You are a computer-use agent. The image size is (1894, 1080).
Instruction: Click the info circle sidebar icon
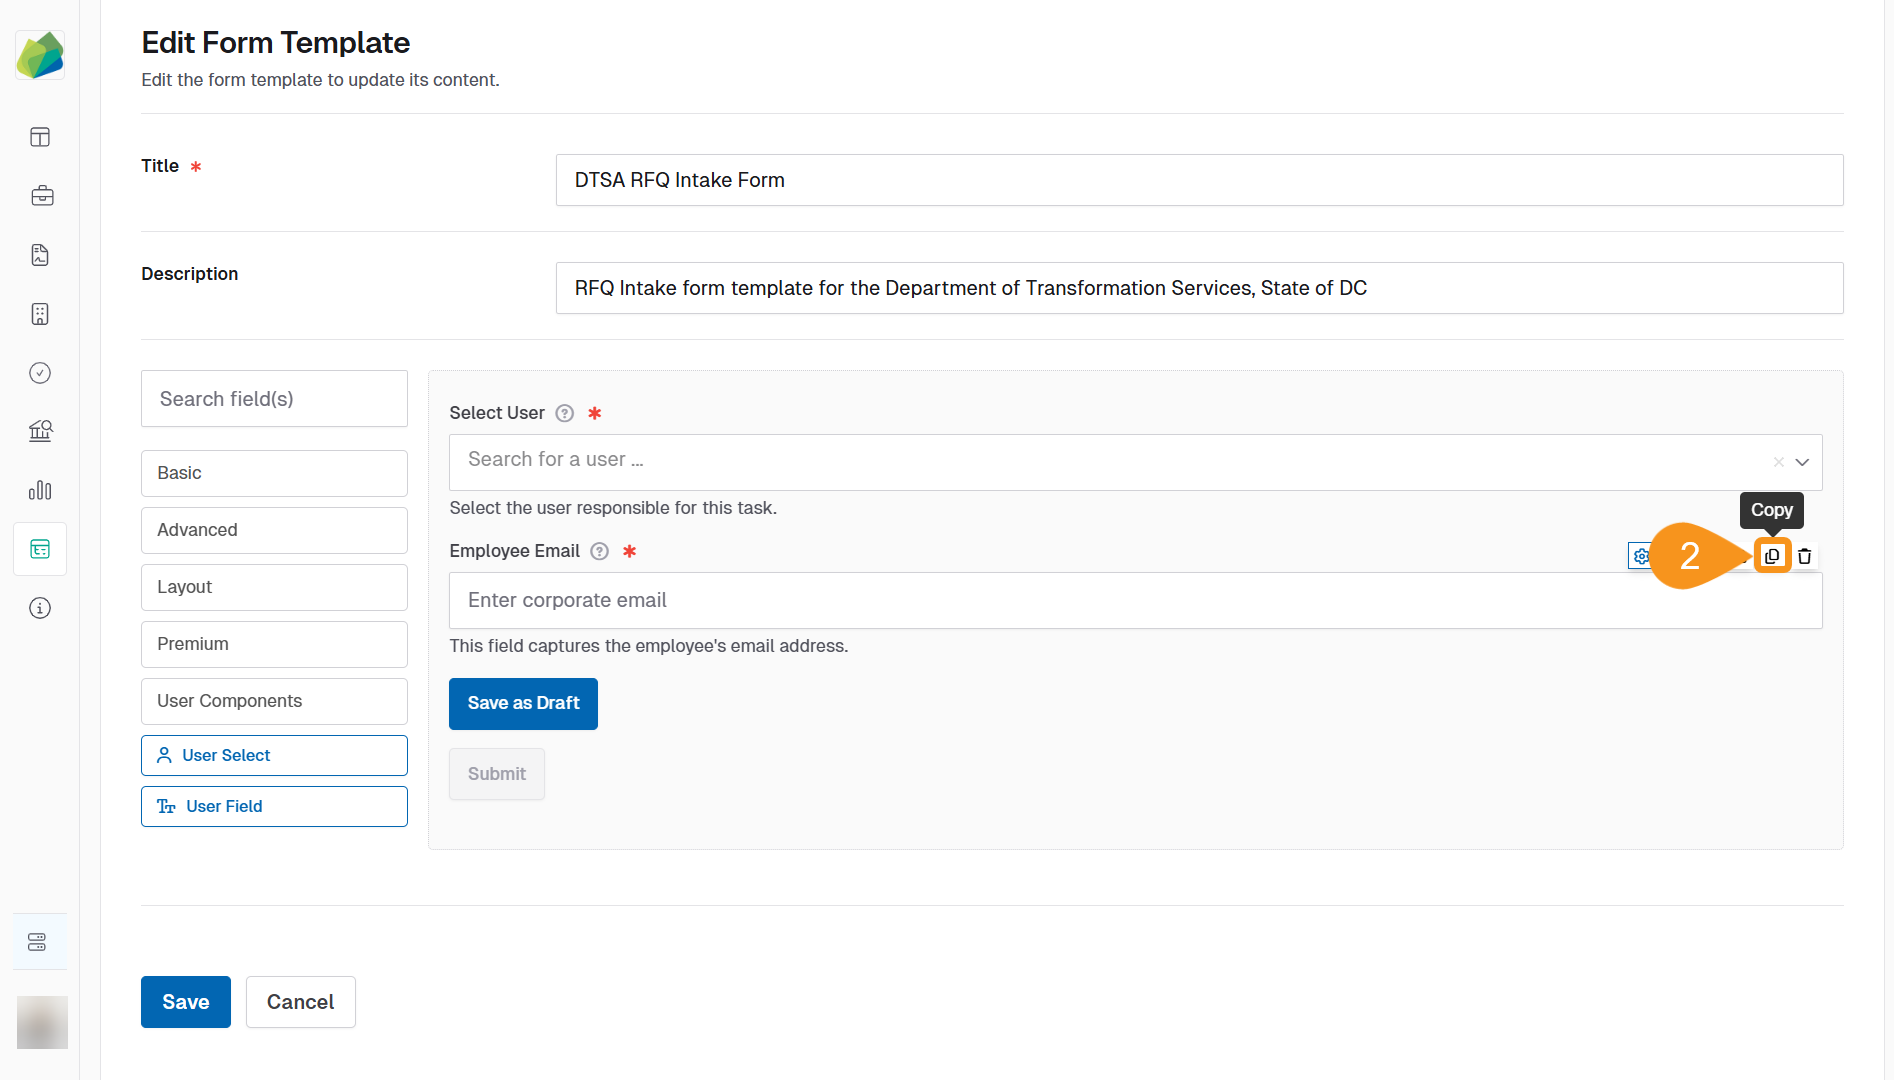pos(40,608)
